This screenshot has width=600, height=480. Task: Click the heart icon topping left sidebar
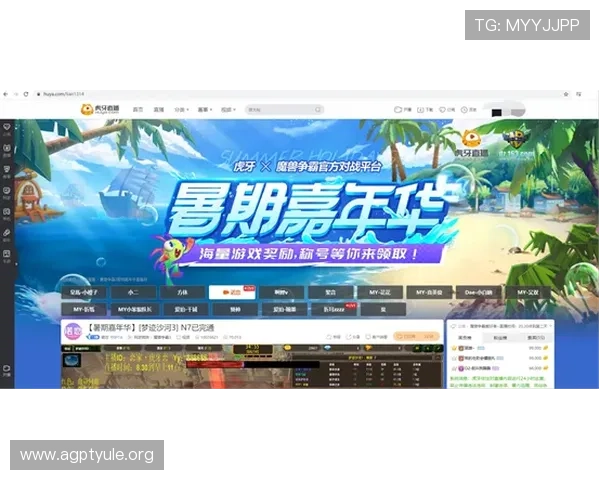tap(7, 129)
